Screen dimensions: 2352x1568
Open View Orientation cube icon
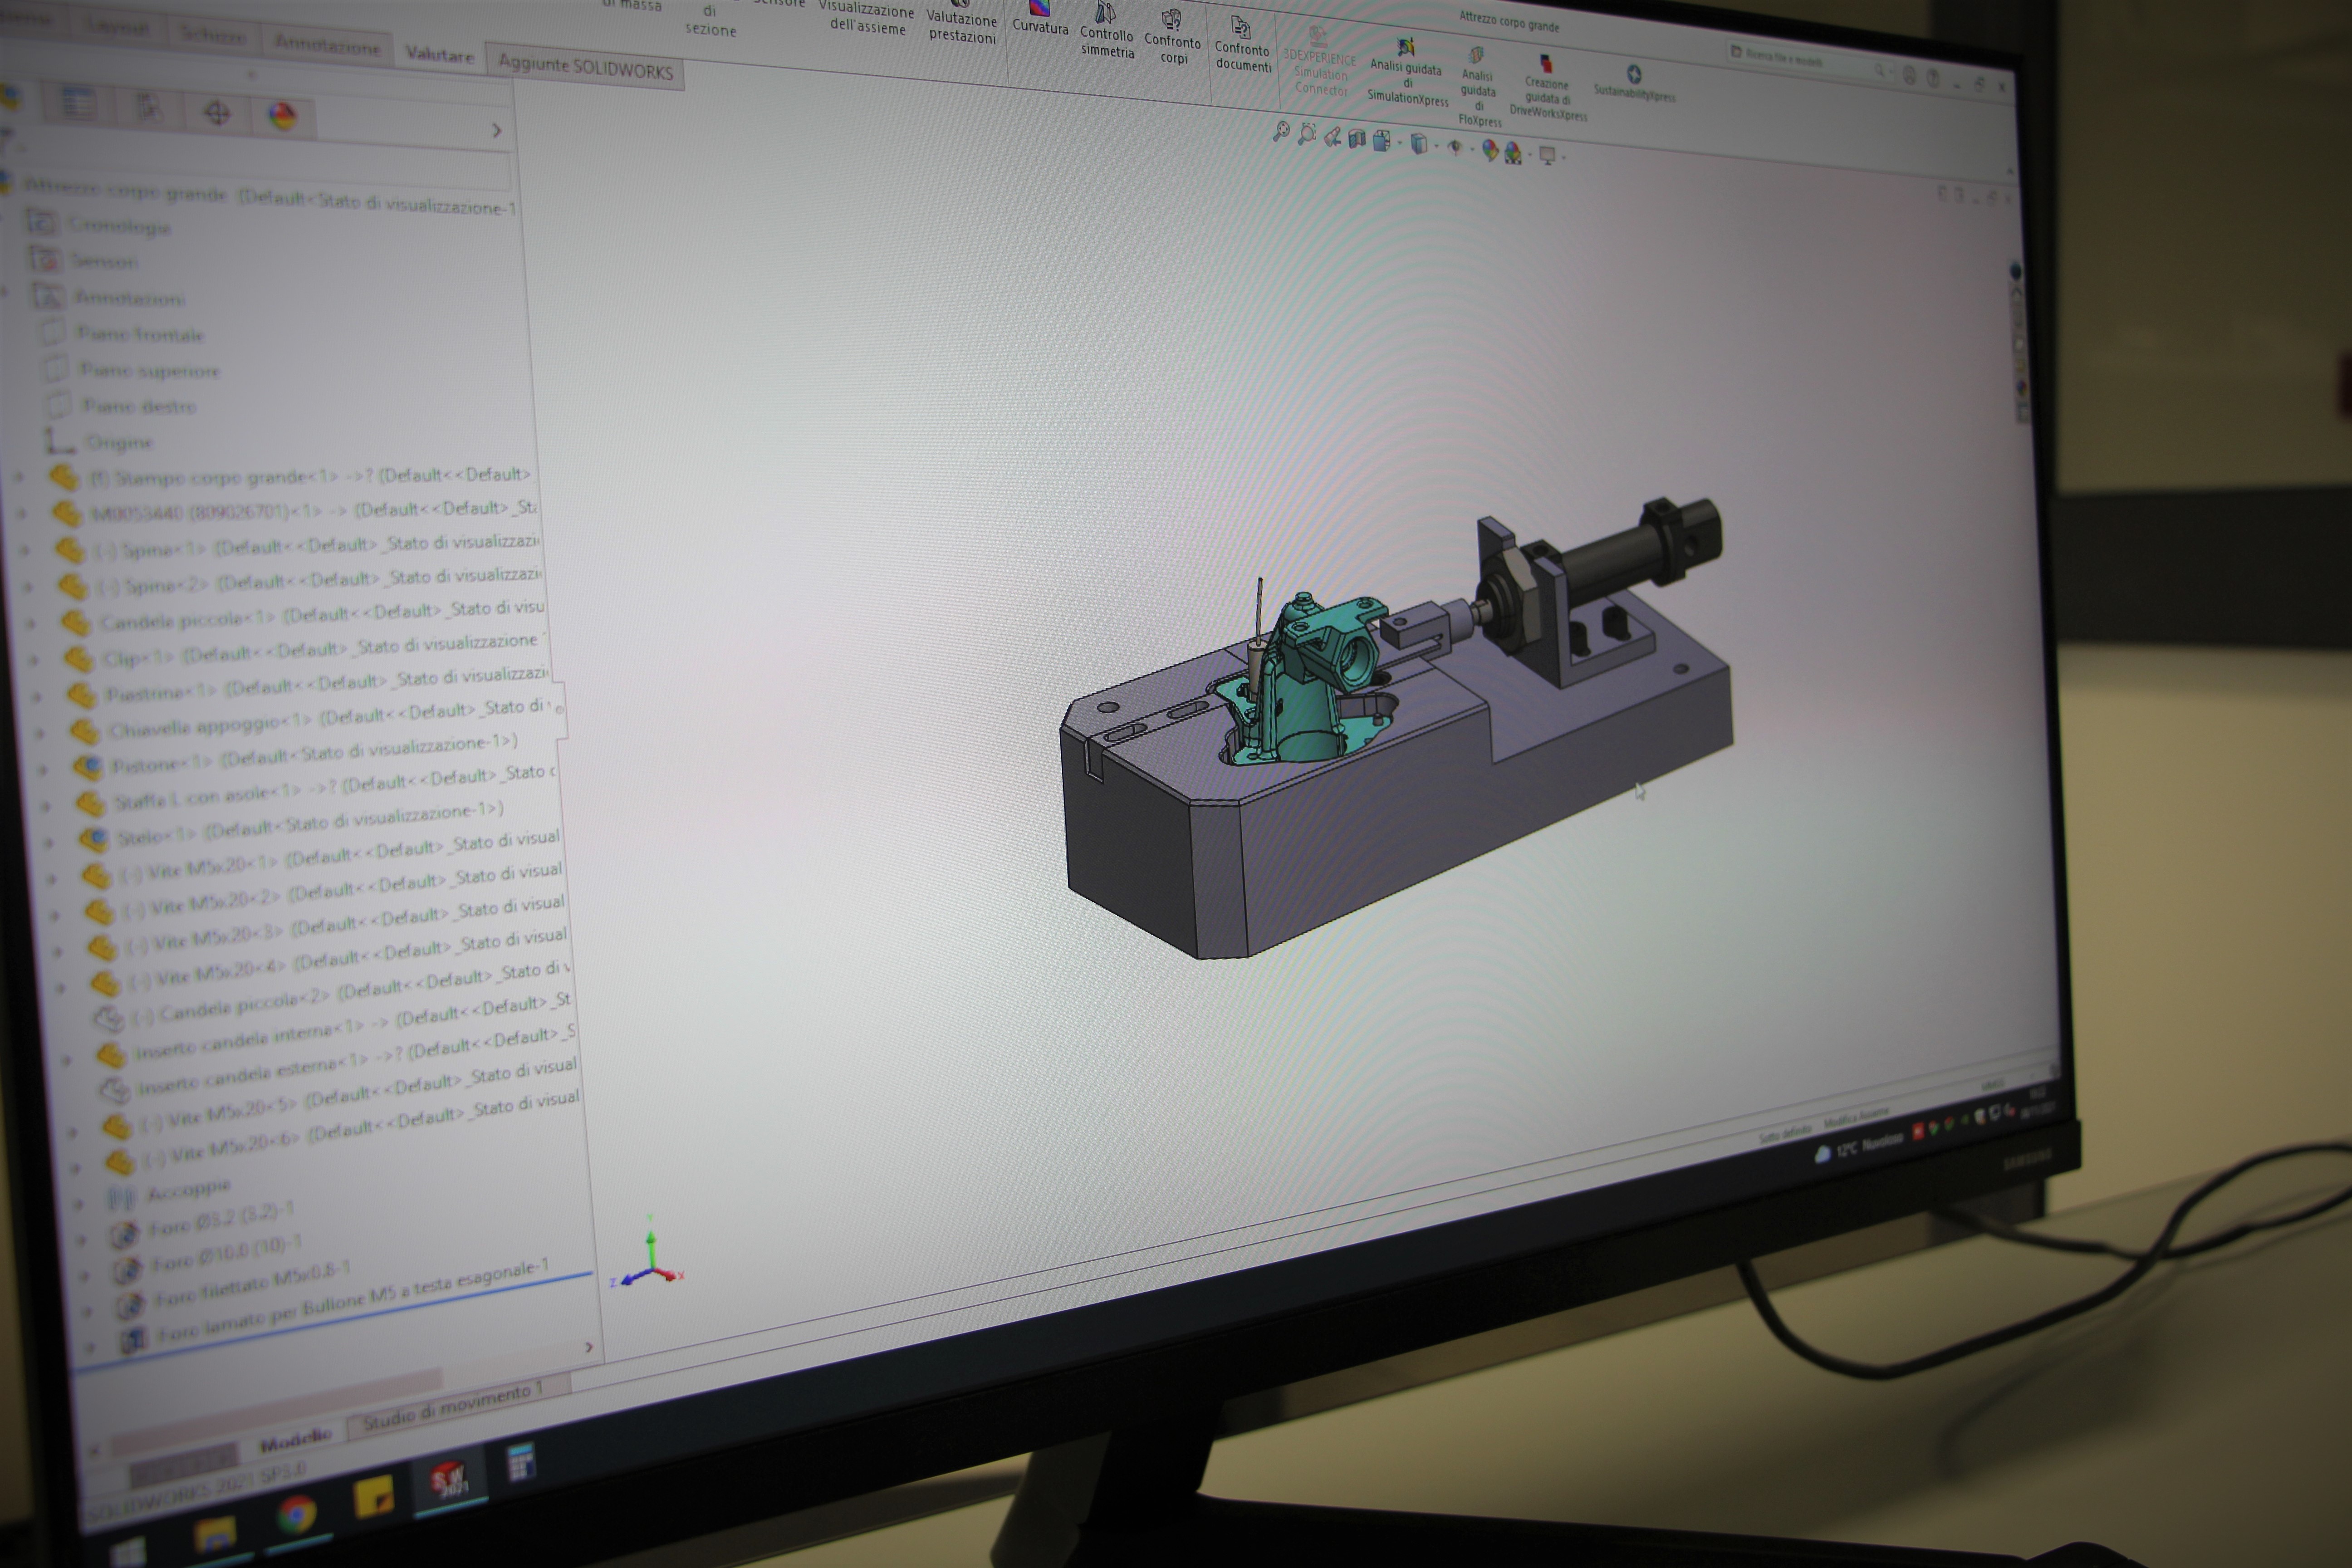[1382, 141]
